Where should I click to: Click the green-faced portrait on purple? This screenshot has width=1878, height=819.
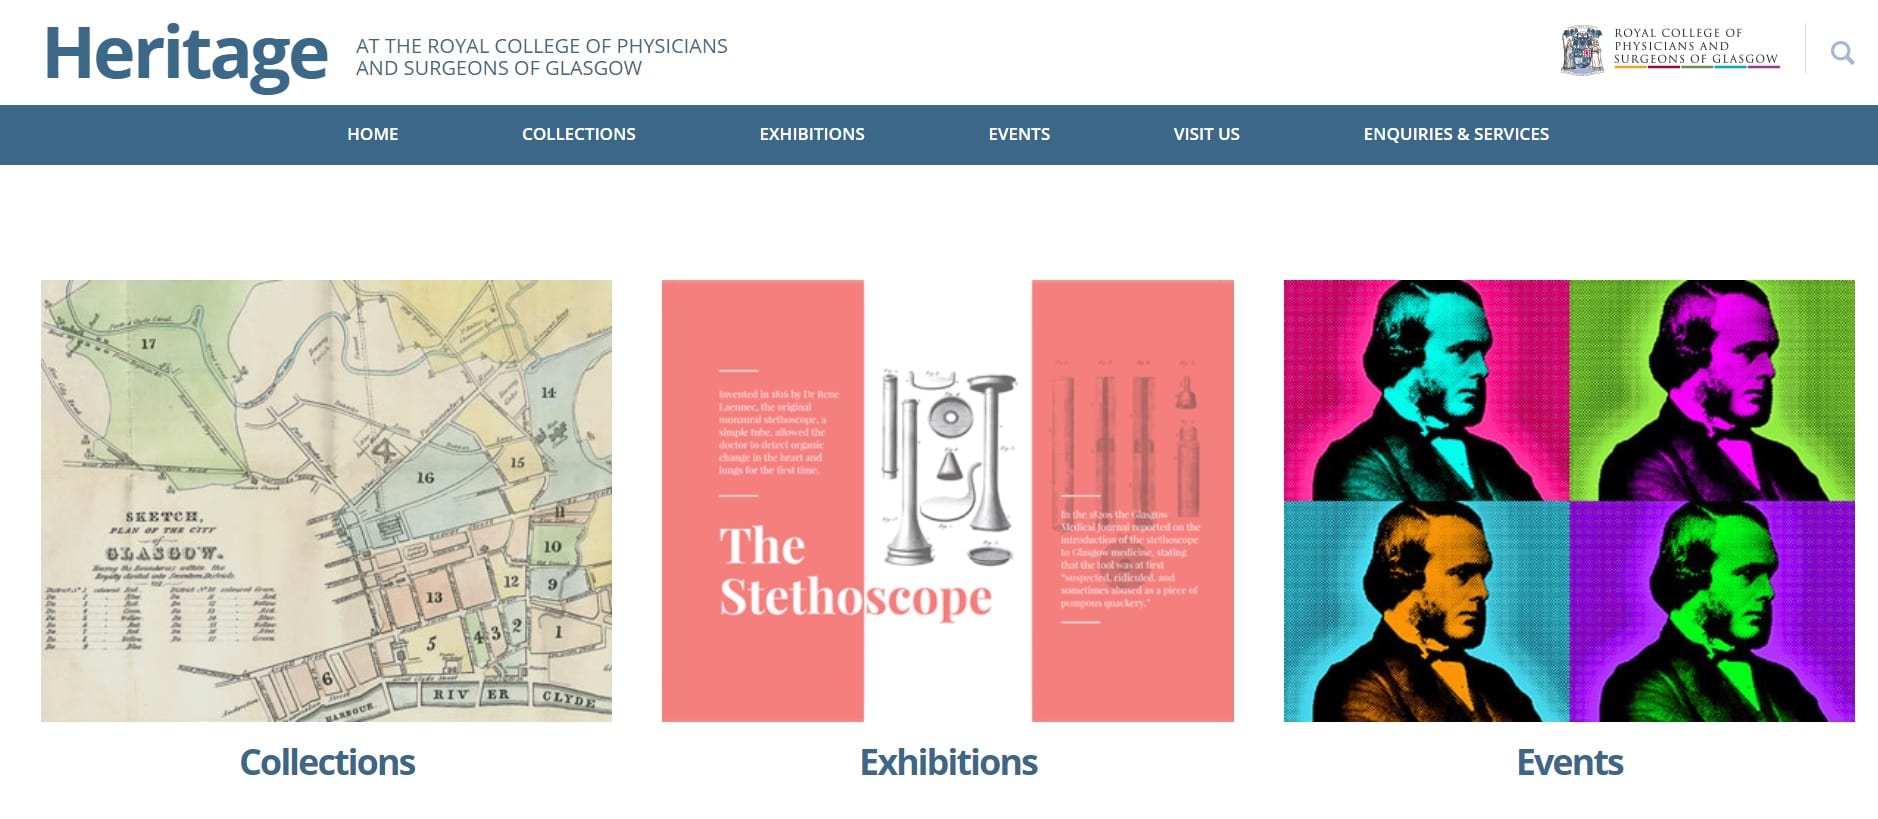point(1712,611)
